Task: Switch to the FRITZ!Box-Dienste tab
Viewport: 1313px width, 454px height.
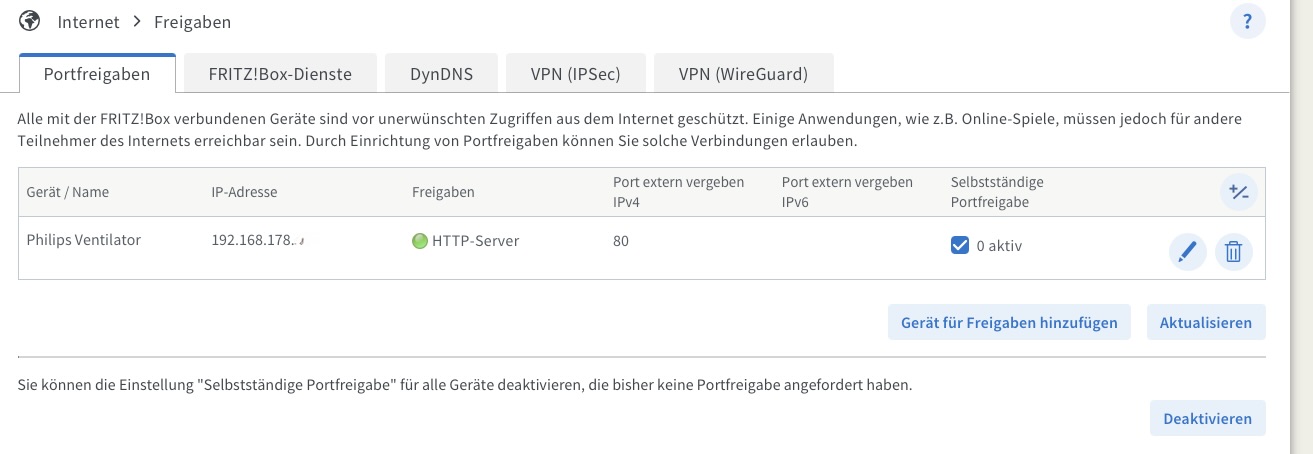Action: tap(279, 74)
